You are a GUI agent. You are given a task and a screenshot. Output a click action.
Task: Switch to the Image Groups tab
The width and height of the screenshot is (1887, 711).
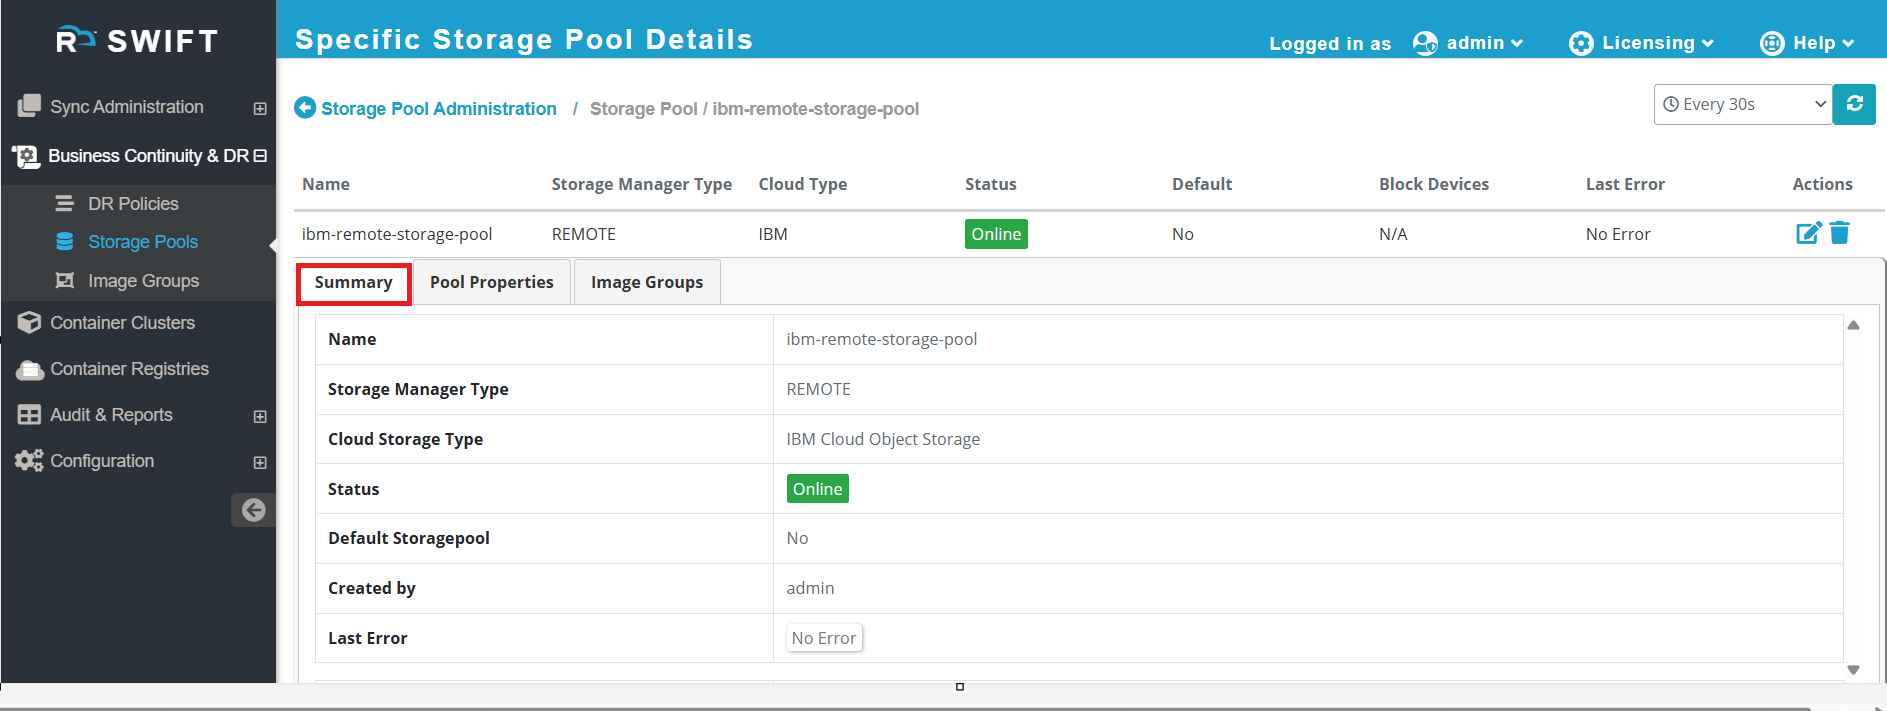[x=647, y=283]
